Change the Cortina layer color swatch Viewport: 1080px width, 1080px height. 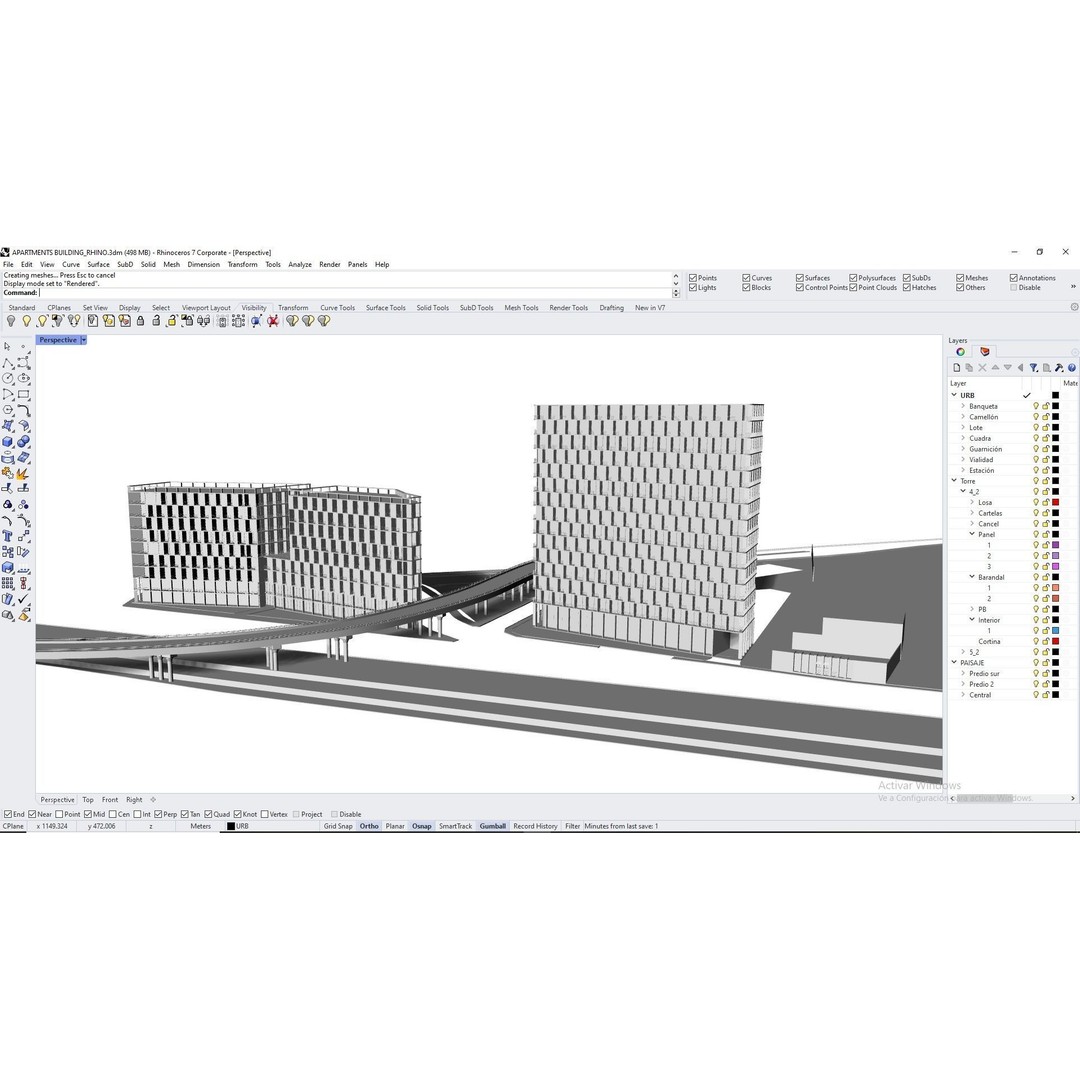tap(1055, 641)
